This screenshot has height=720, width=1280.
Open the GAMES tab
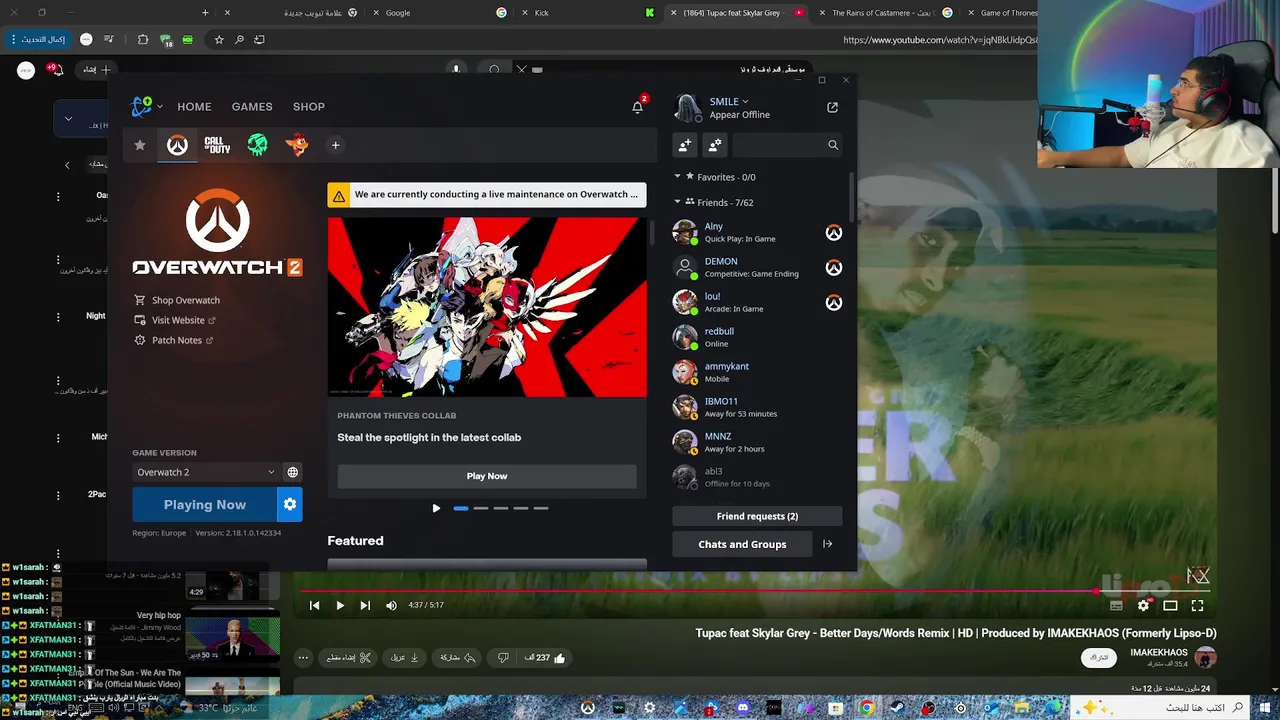coord(252,106)
